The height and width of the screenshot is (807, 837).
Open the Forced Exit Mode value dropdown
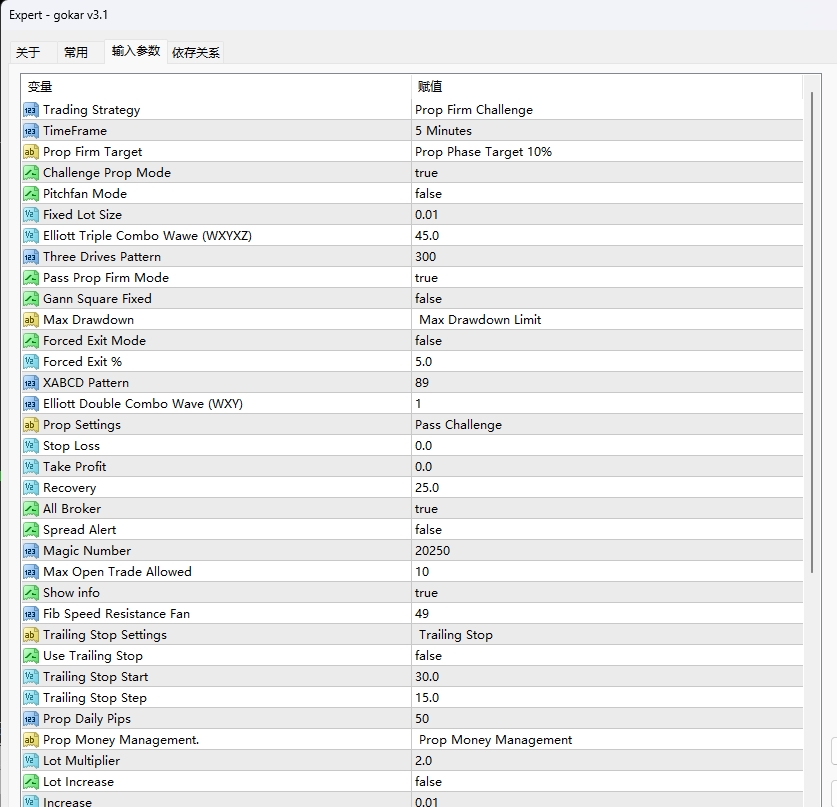pyautogui.click(x=607, y=341)
